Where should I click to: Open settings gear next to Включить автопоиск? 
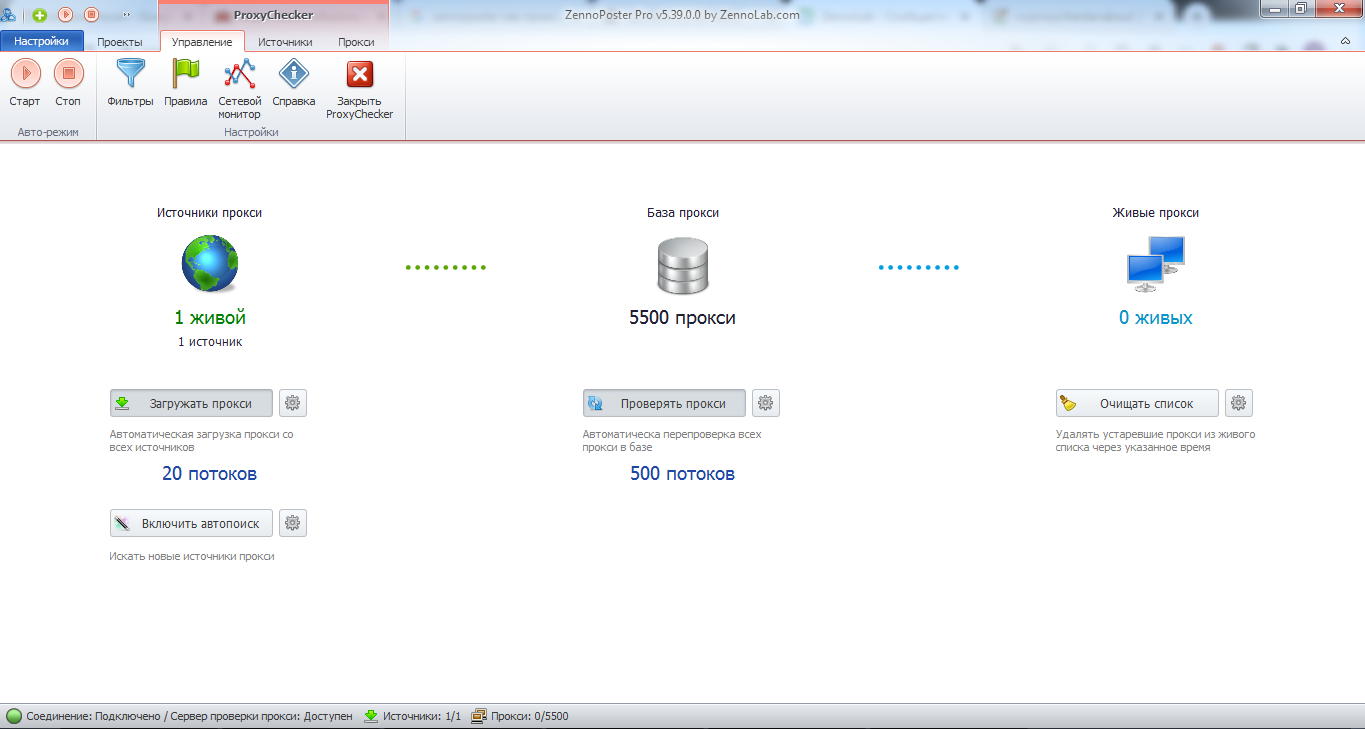(x=293, y=523)
